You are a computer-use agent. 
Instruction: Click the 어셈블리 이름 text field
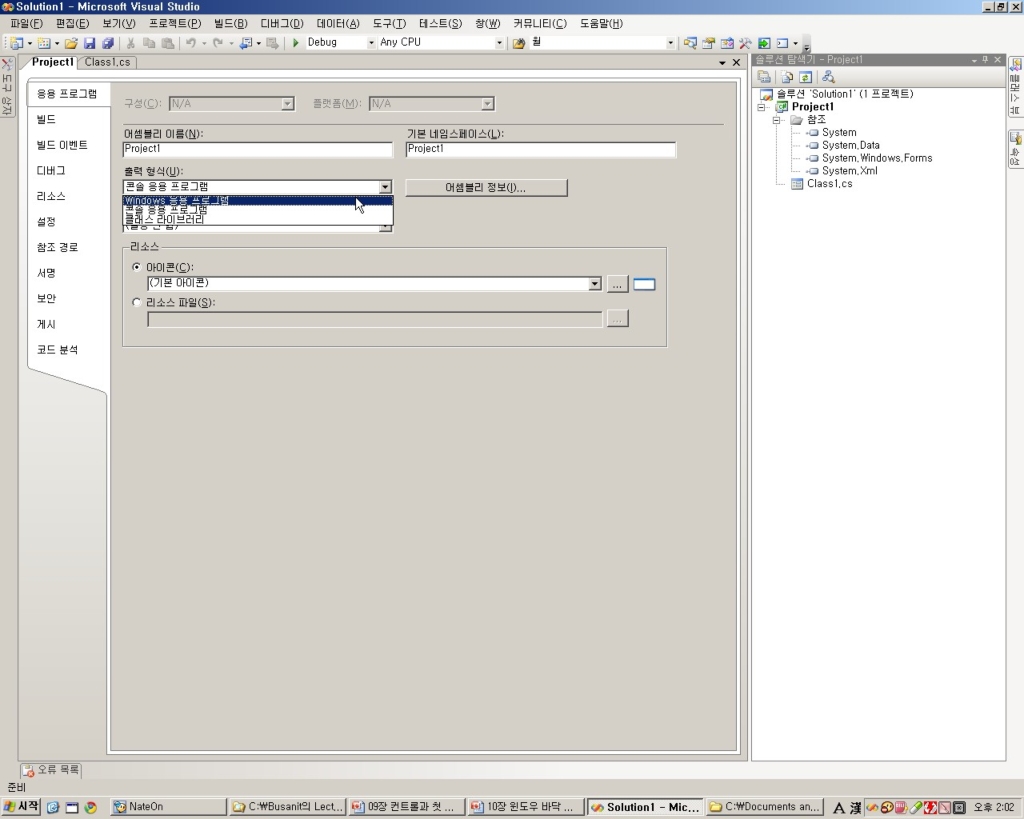[257, 149]
